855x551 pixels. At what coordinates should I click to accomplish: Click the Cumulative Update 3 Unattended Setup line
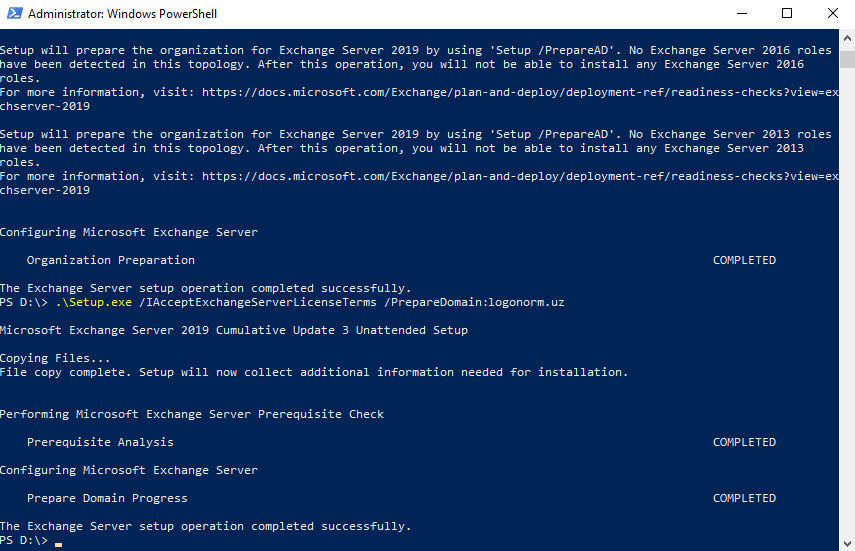pos(234,330)
